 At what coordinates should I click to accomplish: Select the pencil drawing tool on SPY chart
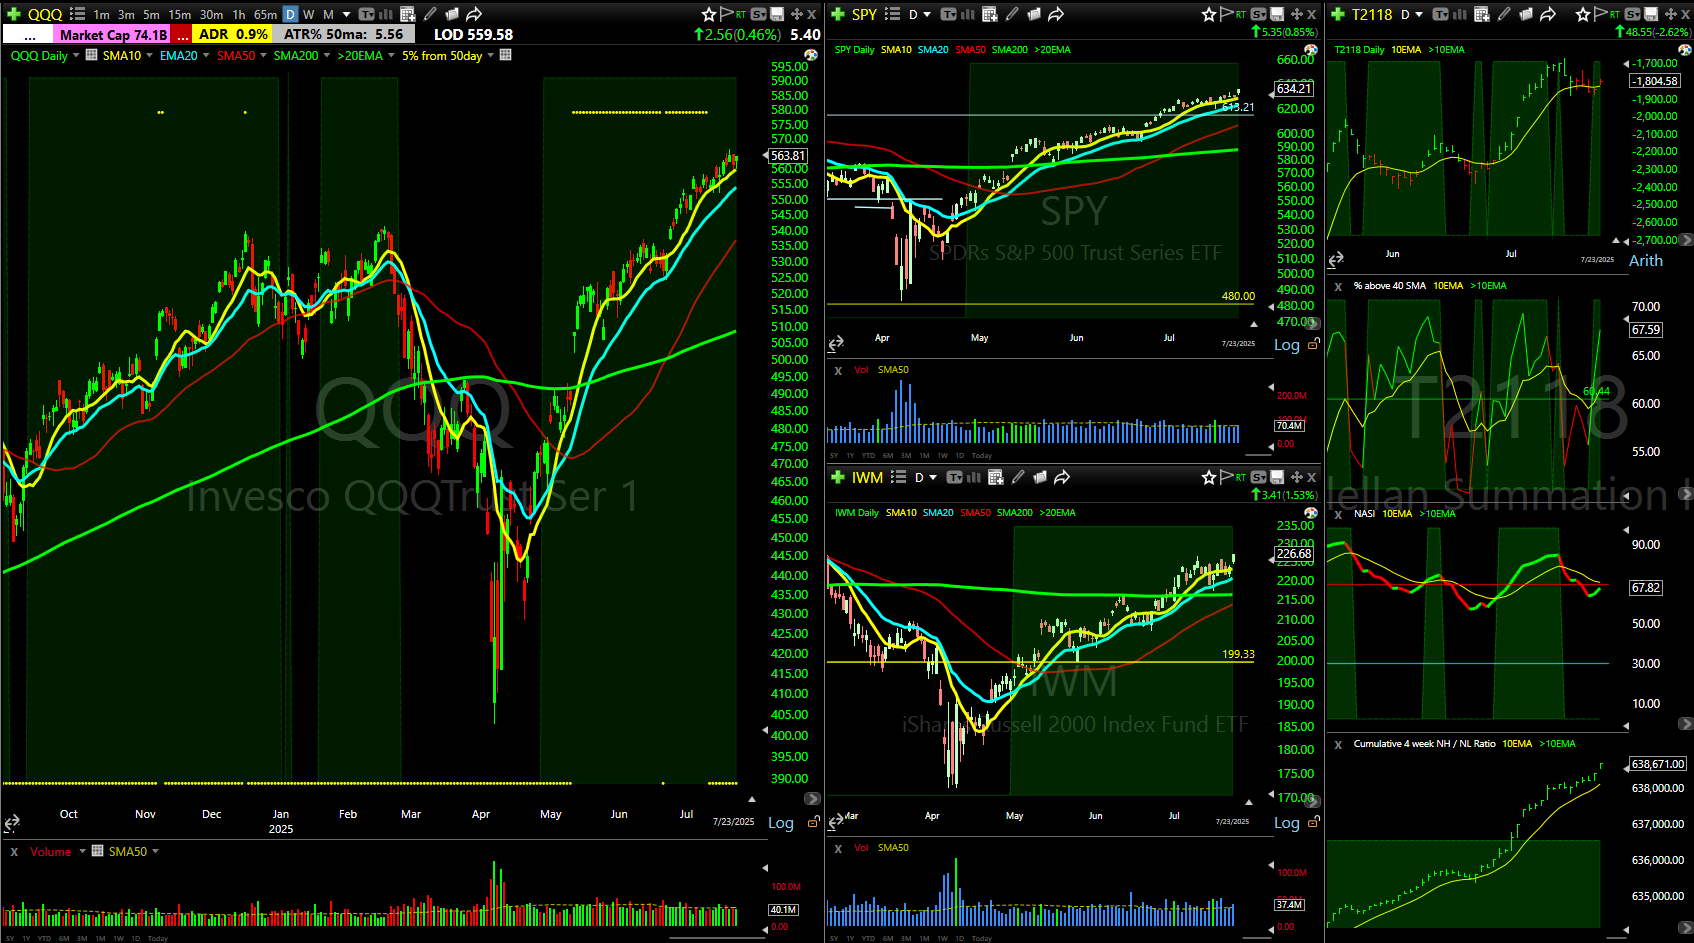pos(1012,14)
